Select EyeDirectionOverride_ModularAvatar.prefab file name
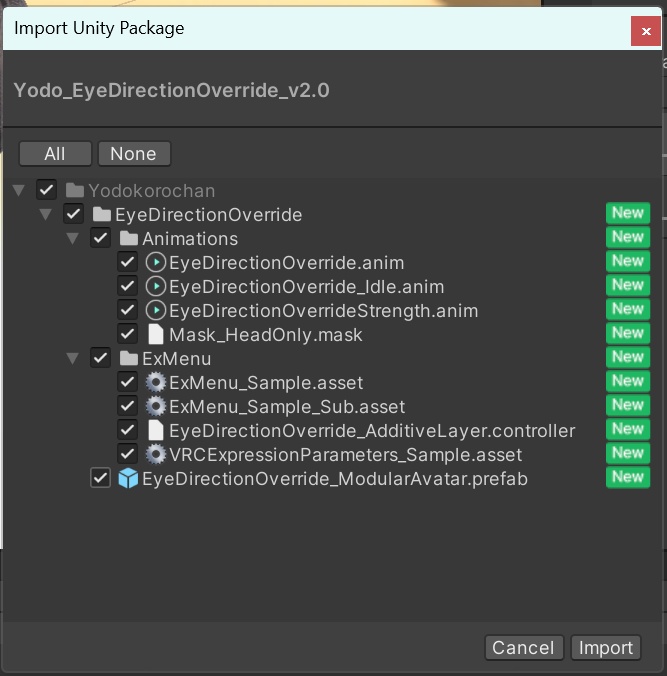 pyautogui.click(x=335, y=479)
